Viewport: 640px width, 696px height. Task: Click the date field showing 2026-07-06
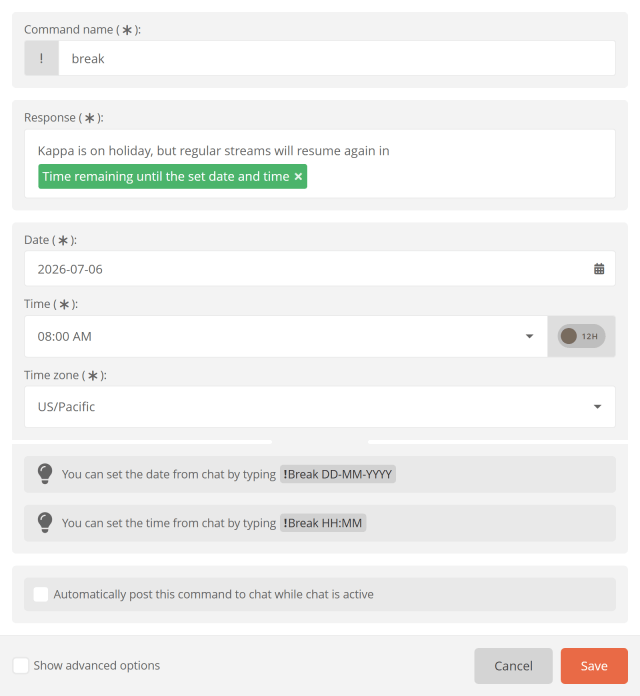(x=320, y=269)
